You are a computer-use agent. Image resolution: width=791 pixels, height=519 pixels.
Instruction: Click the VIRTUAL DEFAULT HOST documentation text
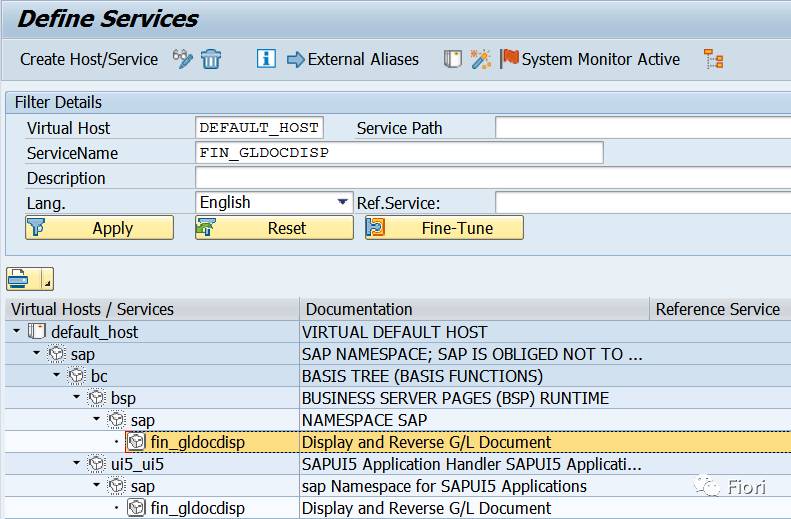tap(394, 332)
